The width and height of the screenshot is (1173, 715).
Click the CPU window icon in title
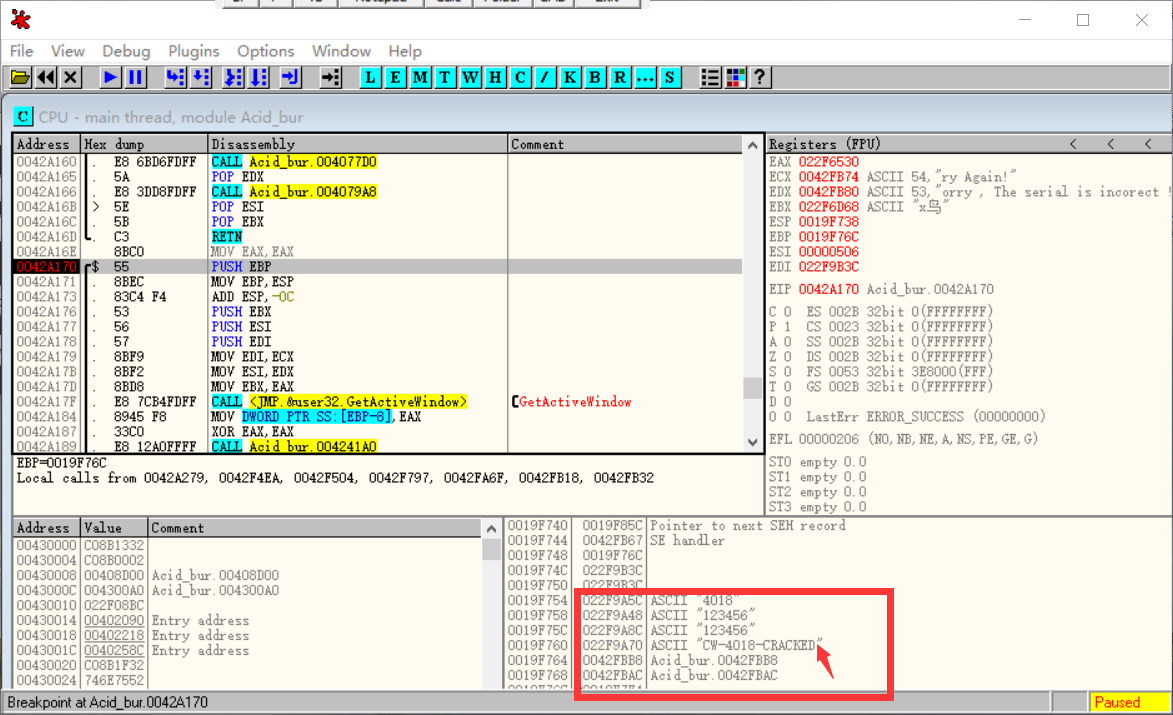[23, 117]
